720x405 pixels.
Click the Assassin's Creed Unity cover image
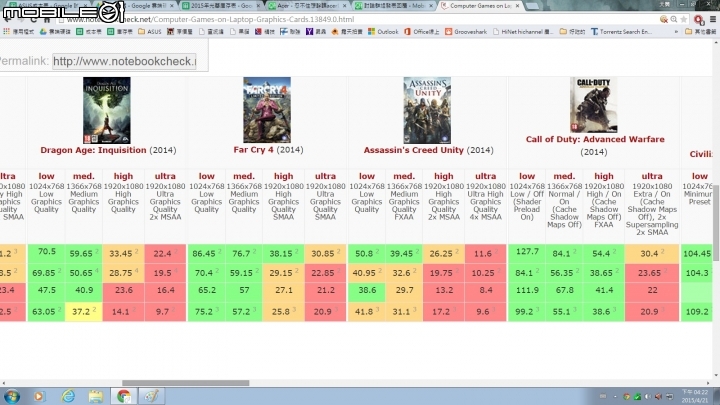pos(427,110)
